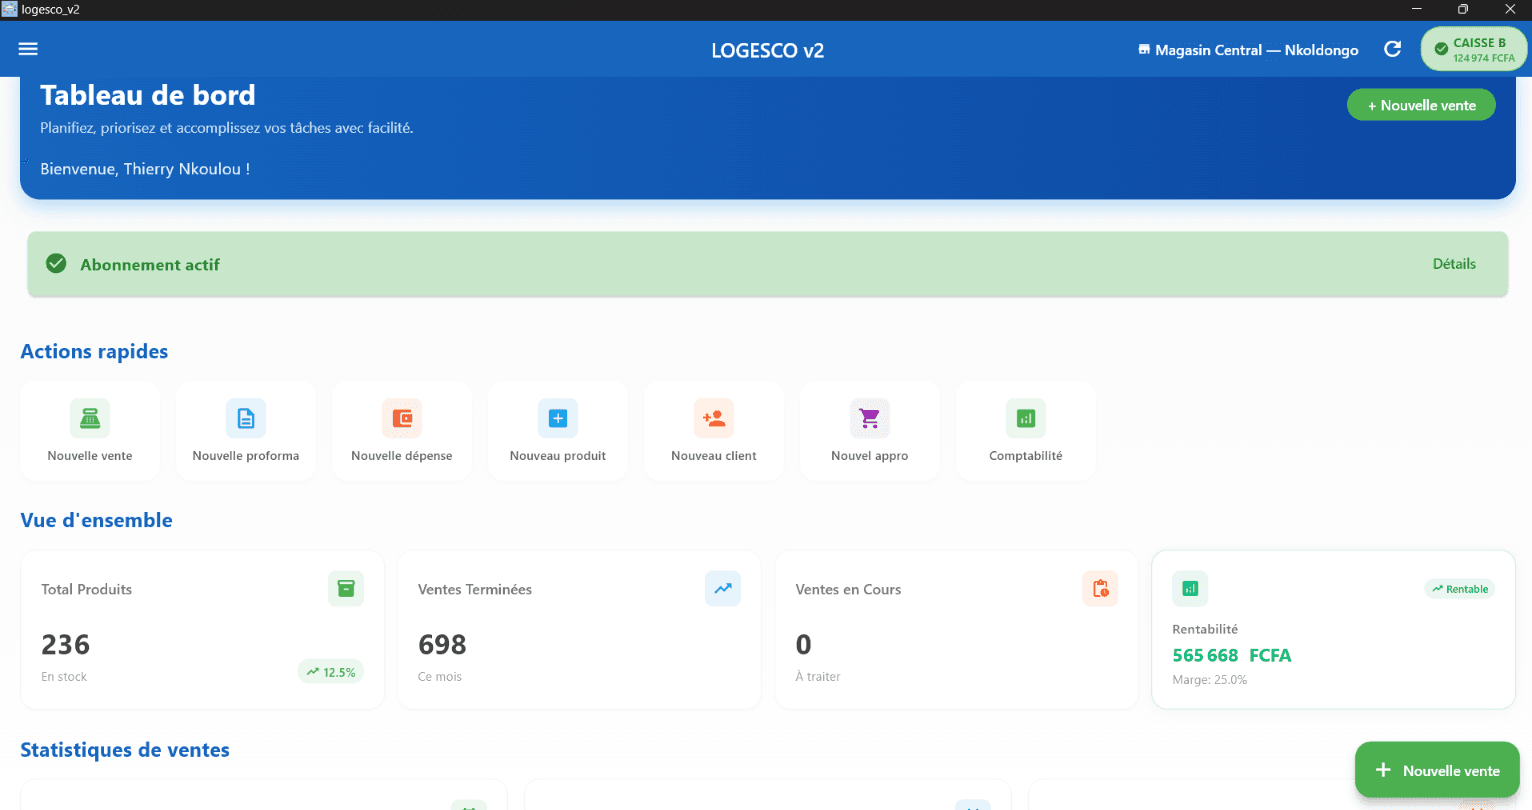
Task: Click the Total Produits archive icon
Action: [x=346, y=589]
